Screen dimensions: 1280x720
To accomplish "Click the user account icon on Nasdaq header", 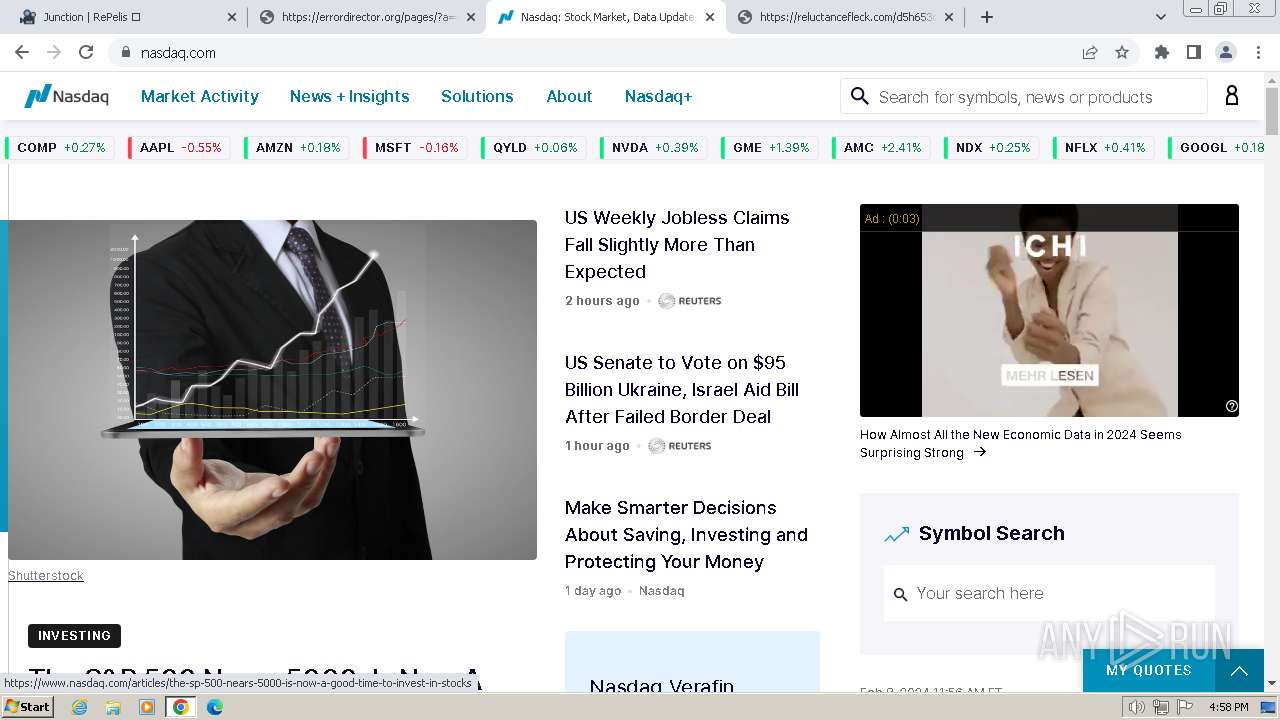I will pyautogui.click(x=1232, y=96).
